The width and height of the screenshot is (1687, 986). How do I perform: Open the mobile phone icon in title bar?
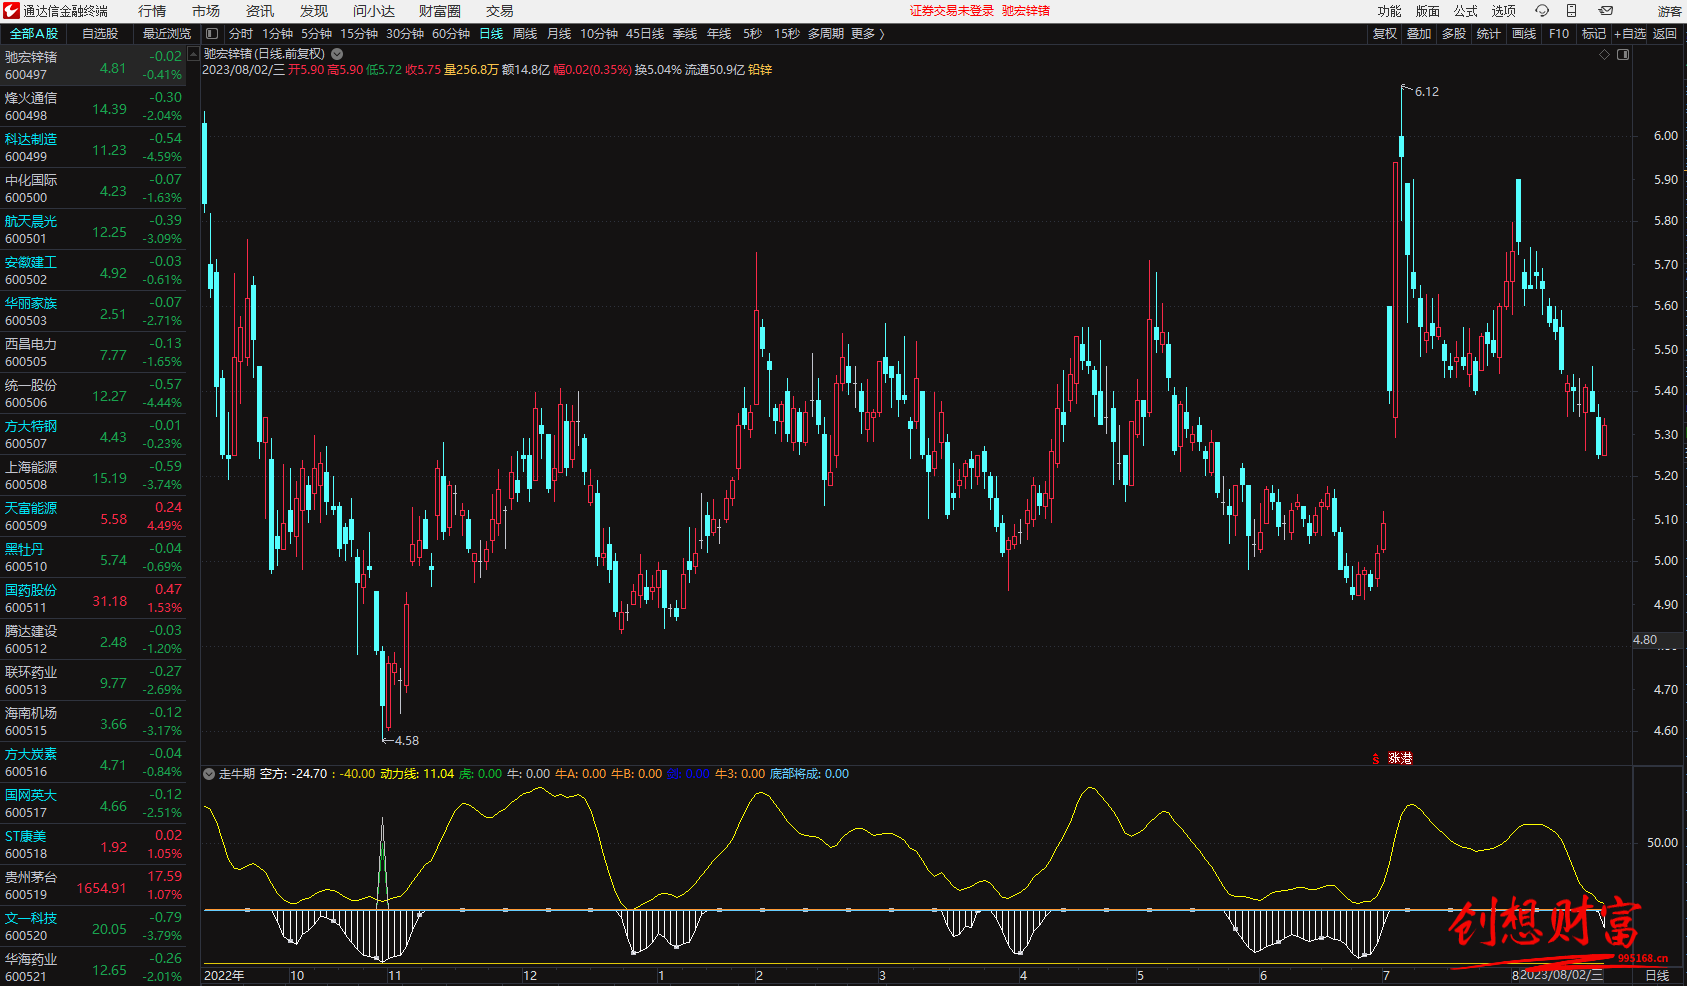[1571, 11]
